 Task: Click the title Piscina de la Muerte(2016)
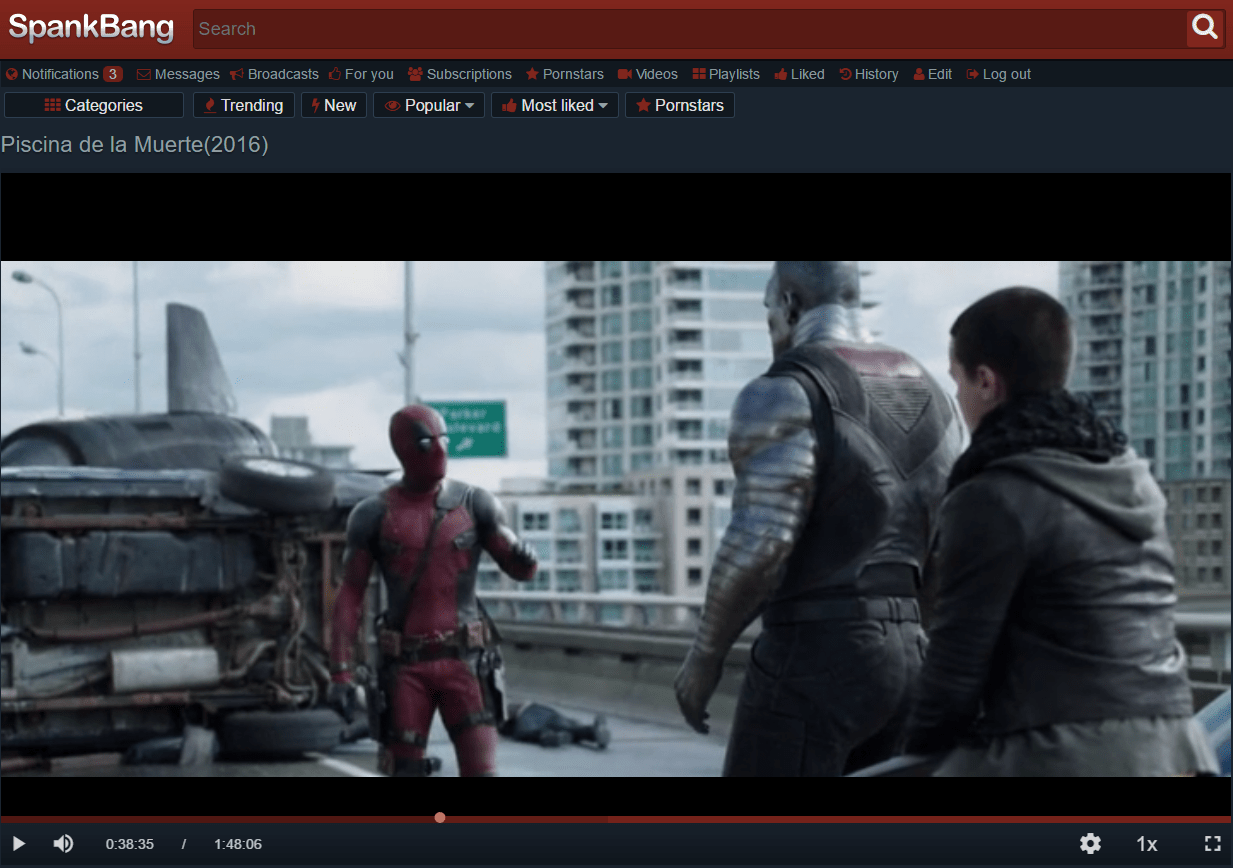tap(135, 144)
